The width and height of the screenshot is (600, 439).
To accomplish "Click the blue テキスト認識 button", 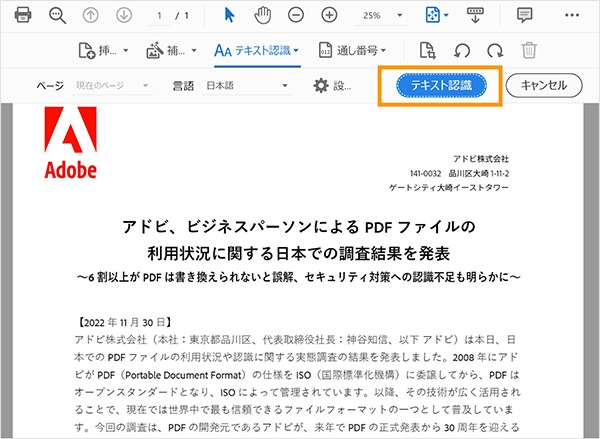I will (441, 85).
